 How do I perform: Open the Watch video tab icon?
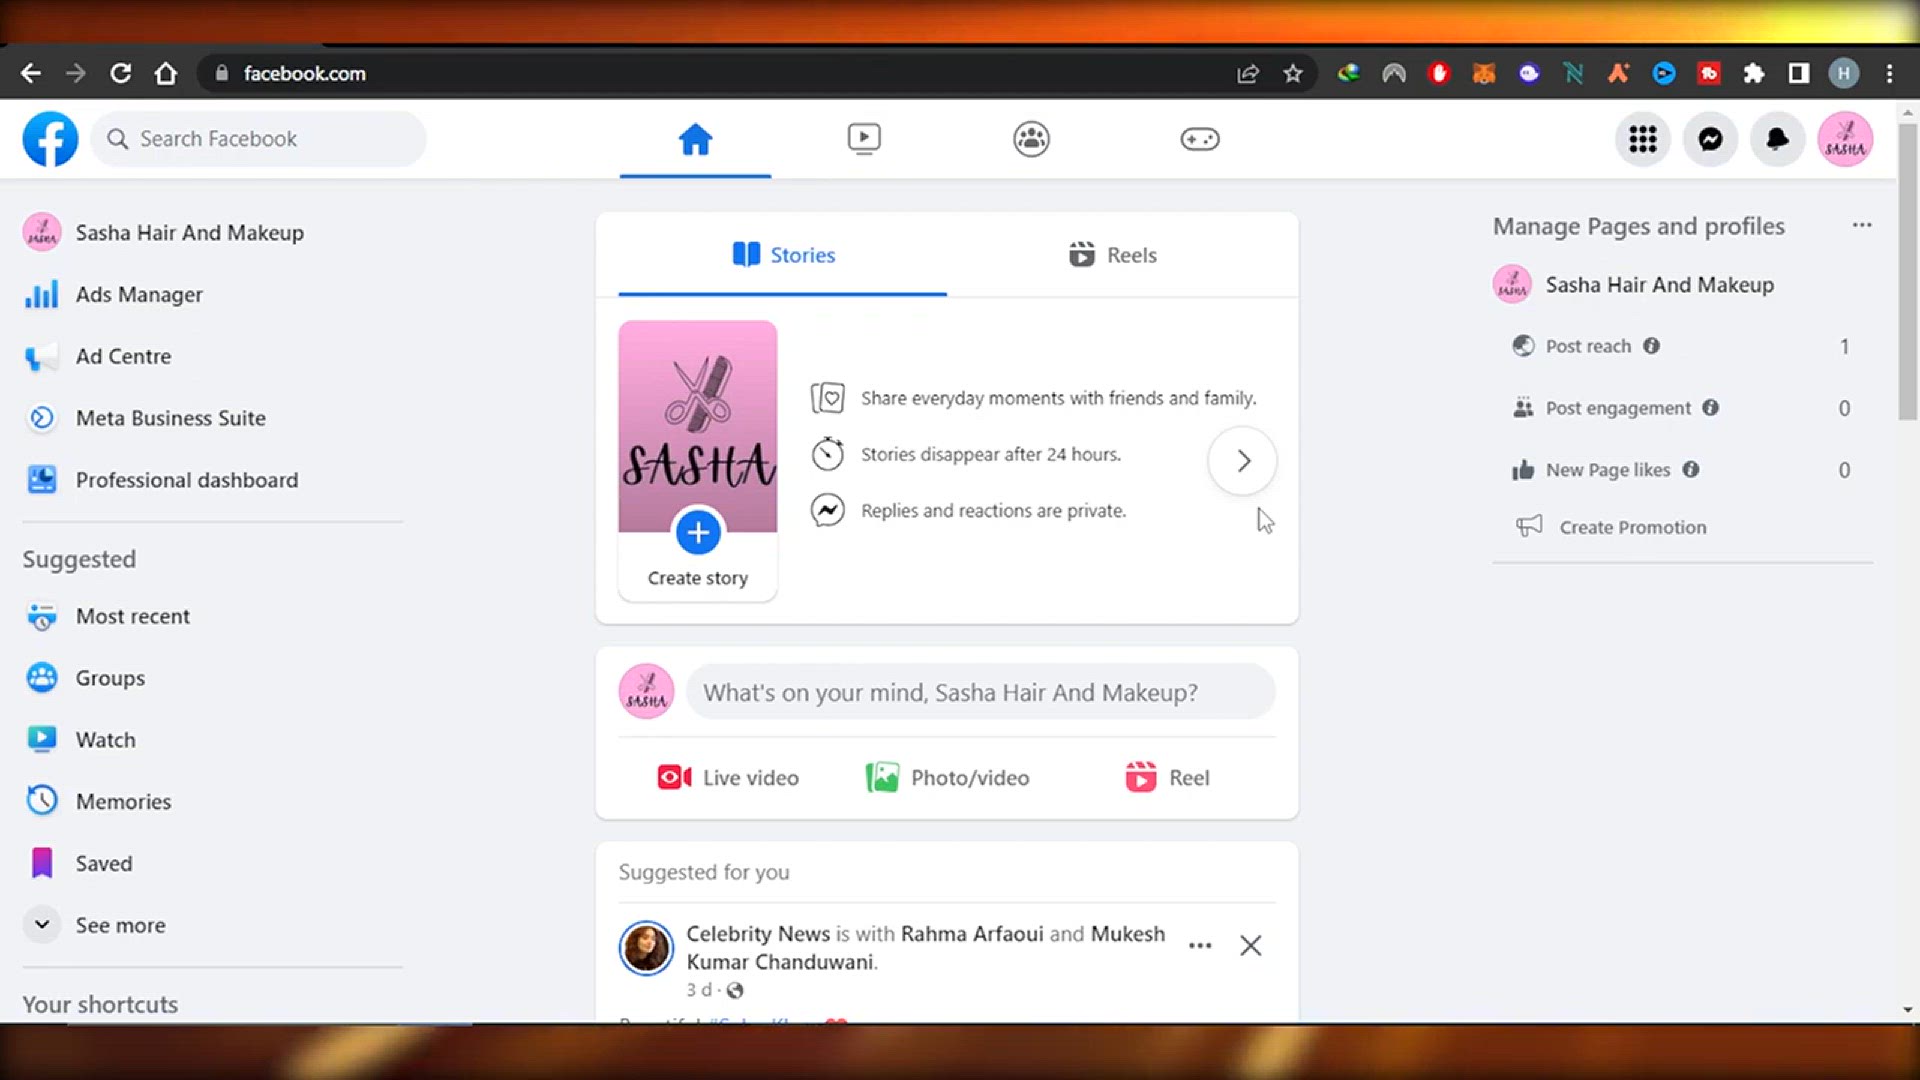864,139
